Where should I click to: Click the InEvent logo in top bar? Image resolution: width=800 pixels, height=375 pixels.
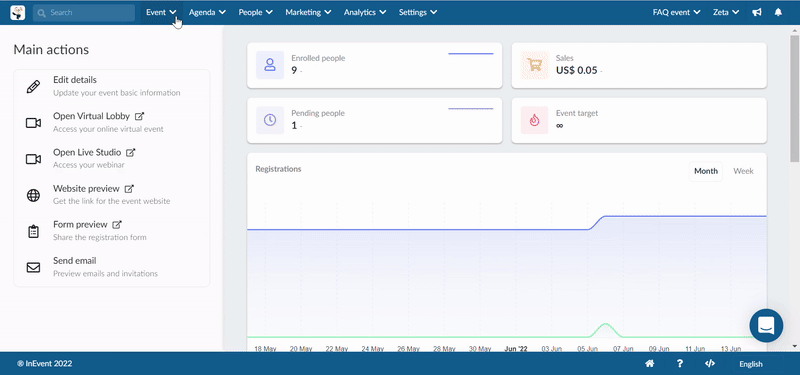pos(17,12)
